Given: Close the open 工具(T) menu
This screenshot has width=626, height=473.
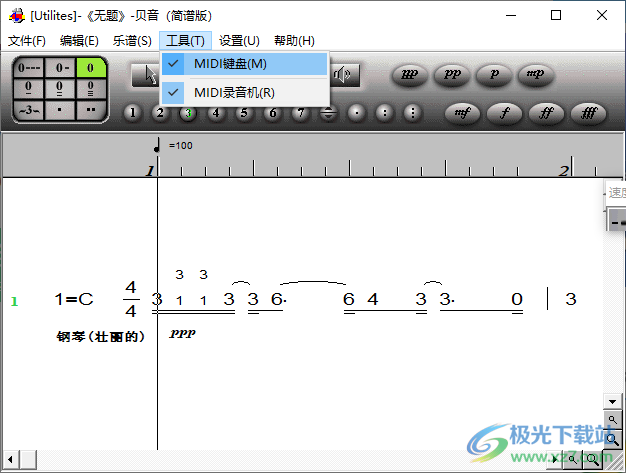Looking at the screenshot, I should 185,41.
